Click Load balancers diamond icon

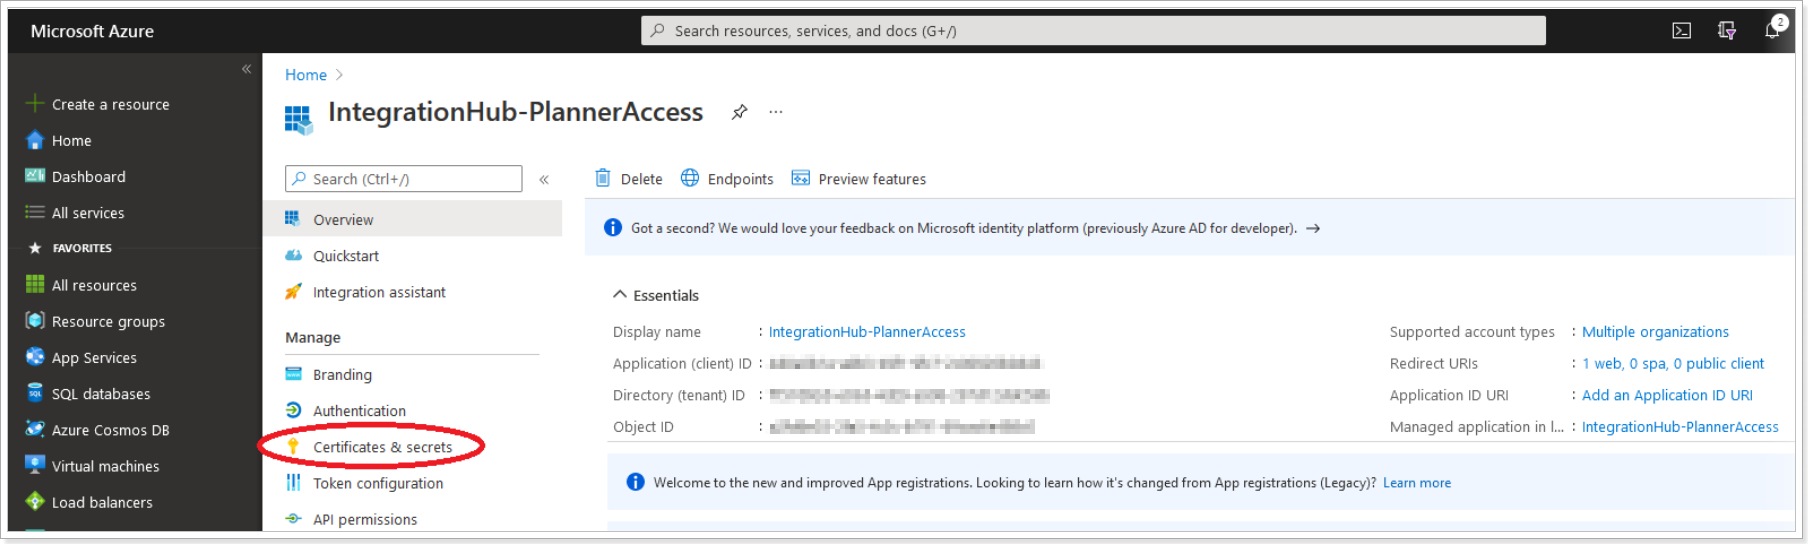click(35, 501)
